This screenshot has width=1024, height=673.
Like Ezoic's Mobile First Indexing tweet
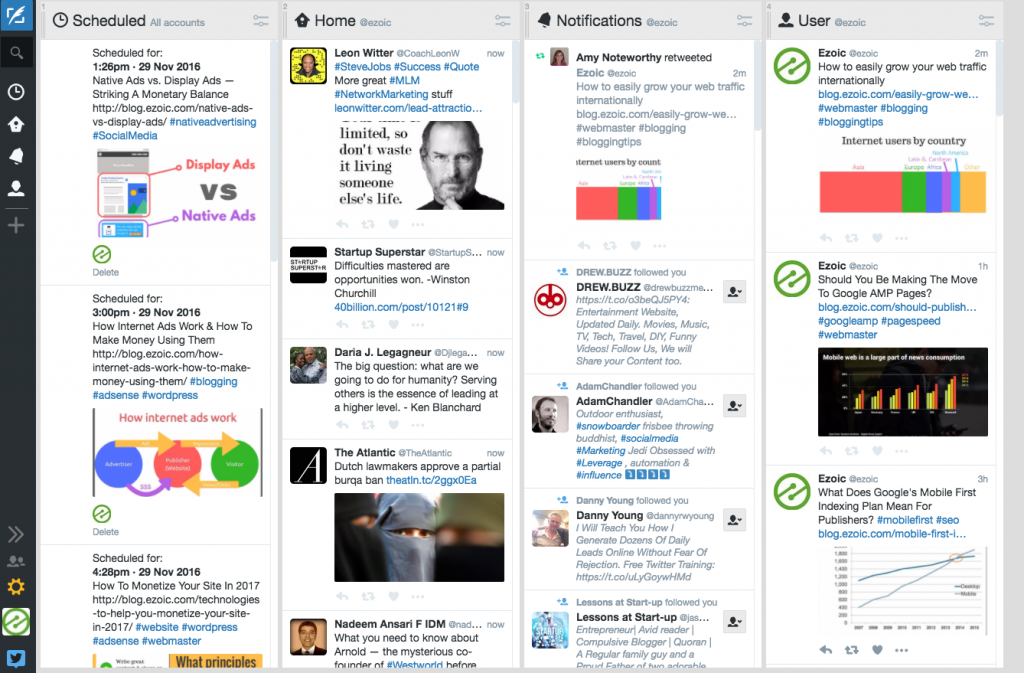(877, 650)
